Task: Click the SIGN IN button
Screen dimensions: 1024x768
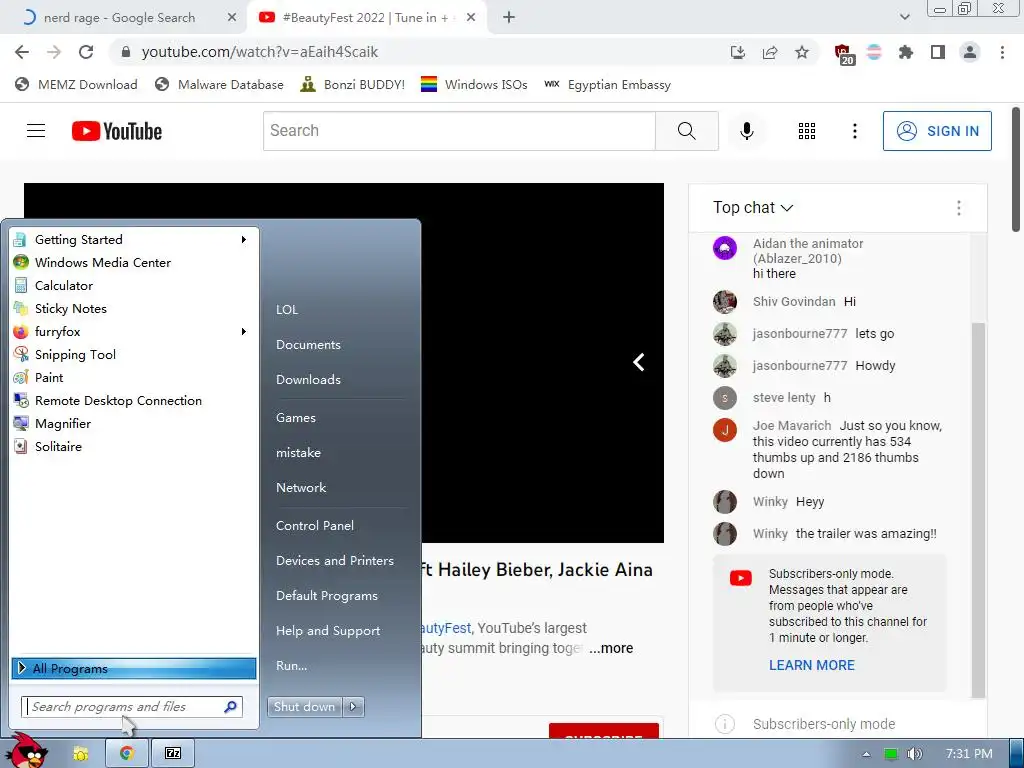Action: [937, 131]
